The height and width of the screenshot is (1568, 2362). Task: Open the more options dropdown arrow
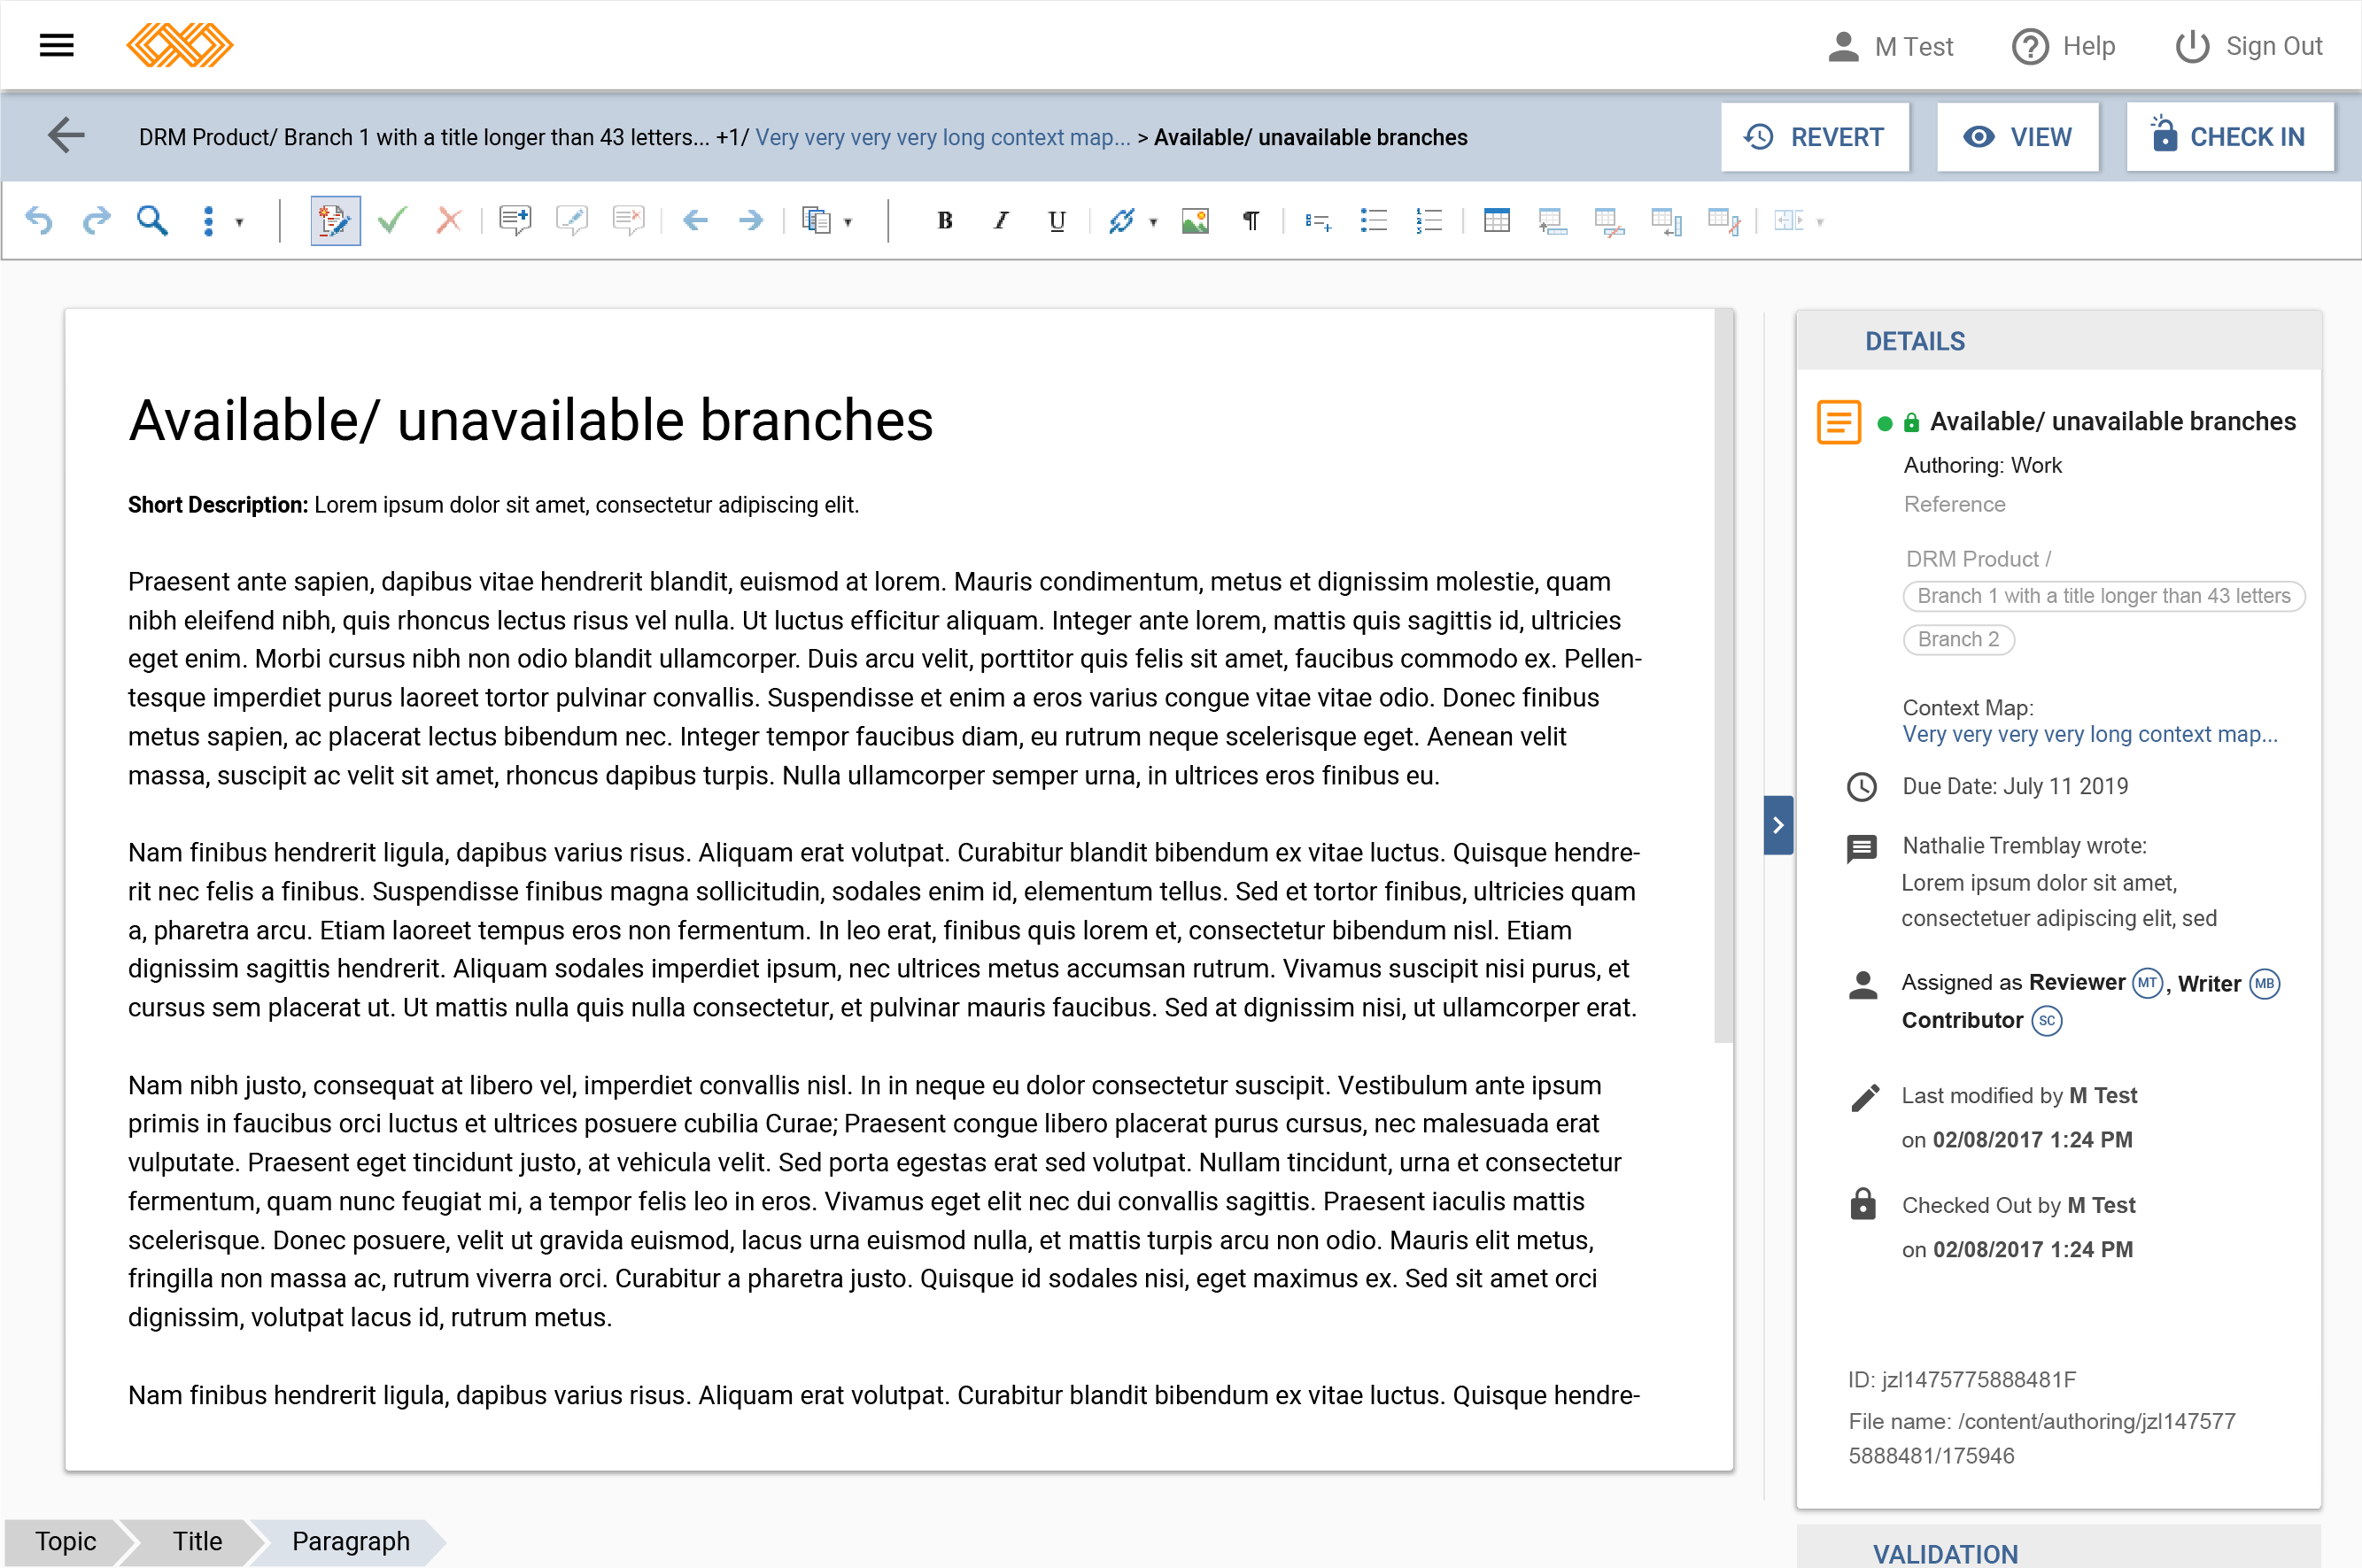[240, 222]
